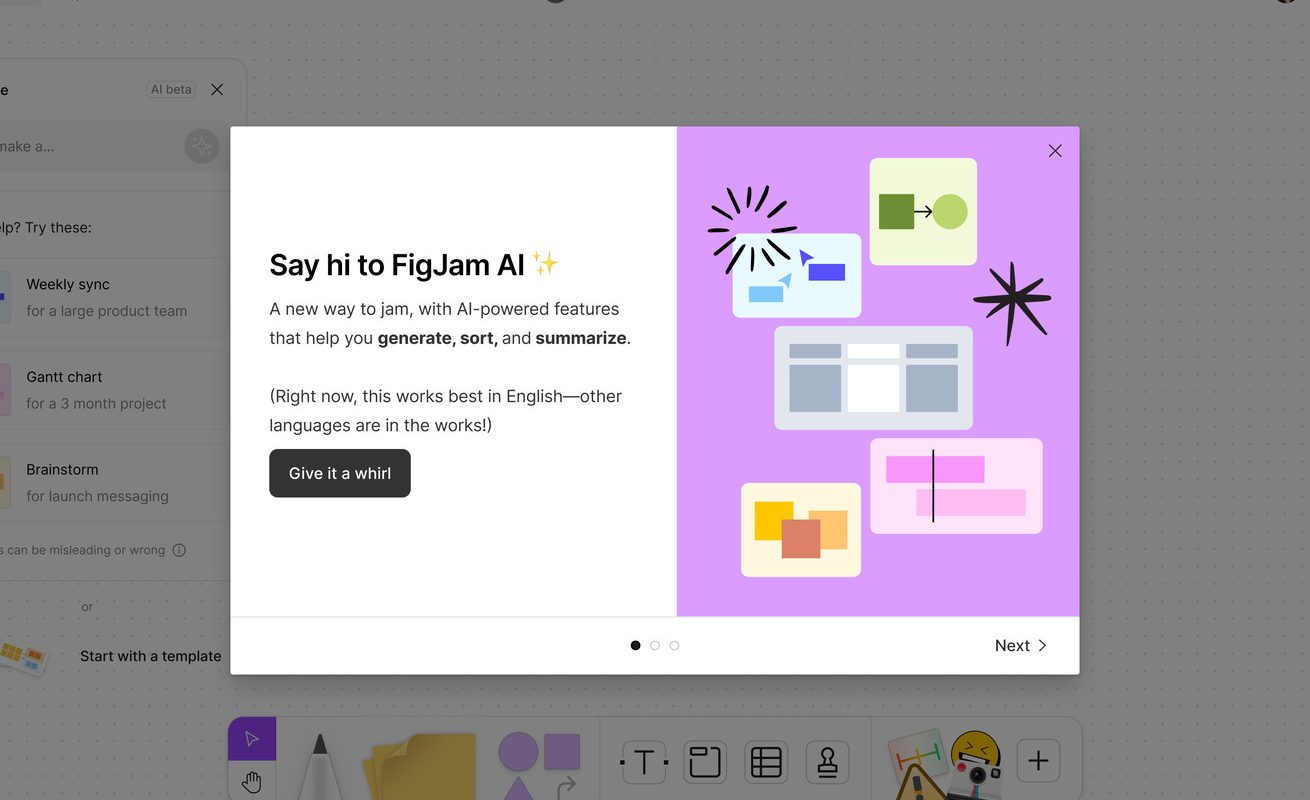
Task: Click the AI sparkle generate button
Action: 202,147
